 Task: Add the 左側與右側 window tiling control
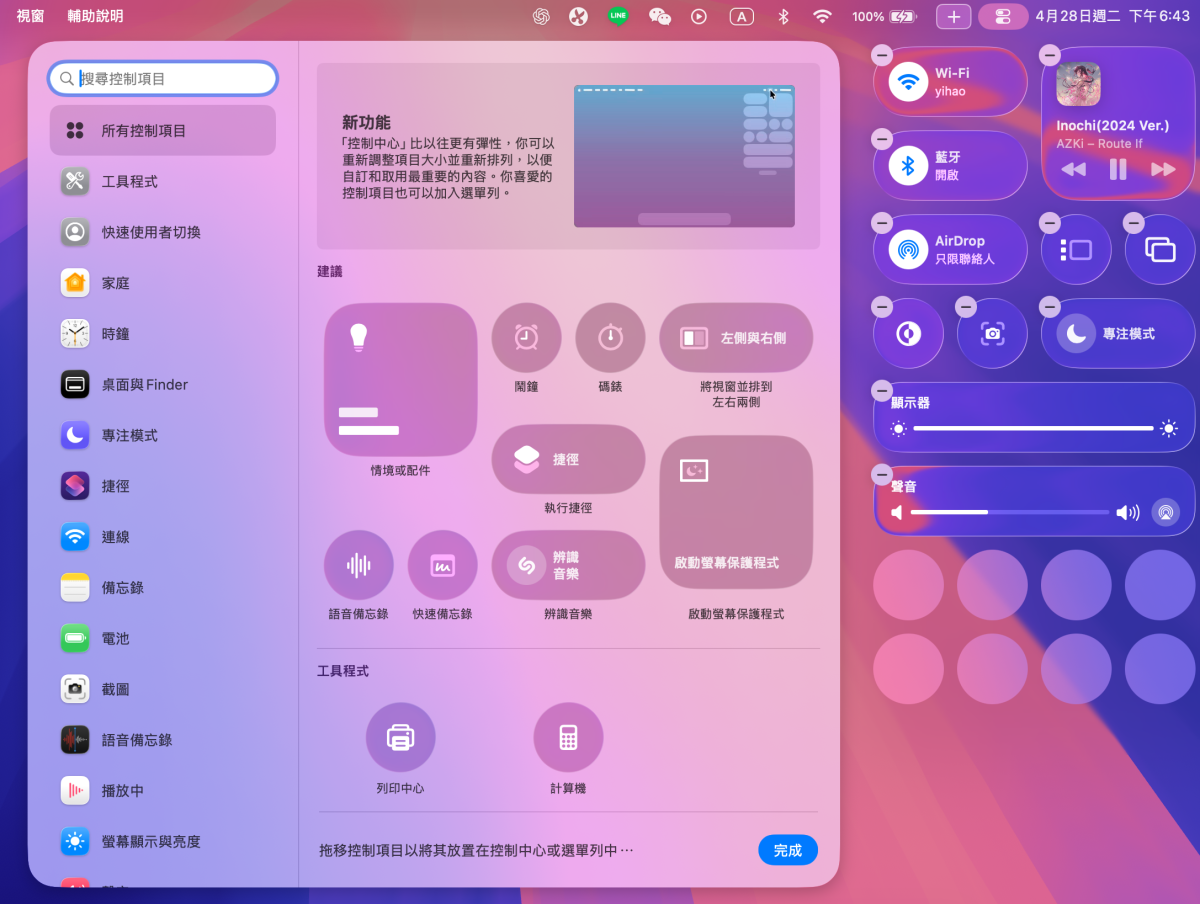pos(736,338)
